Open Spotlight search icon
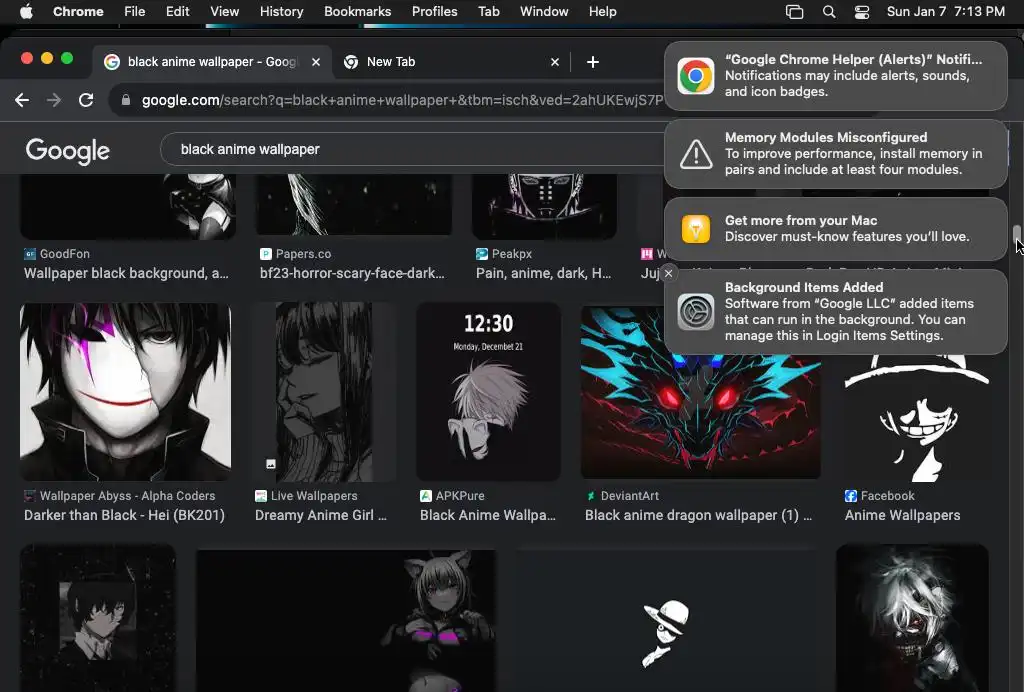 click(829, 12)
